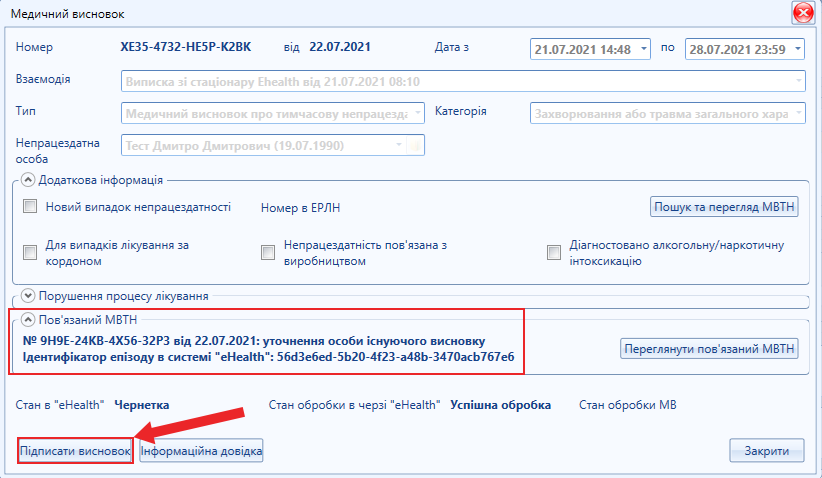Select the number XE35-4732-HE5P-K2BK text

click(x=186, y=47)
